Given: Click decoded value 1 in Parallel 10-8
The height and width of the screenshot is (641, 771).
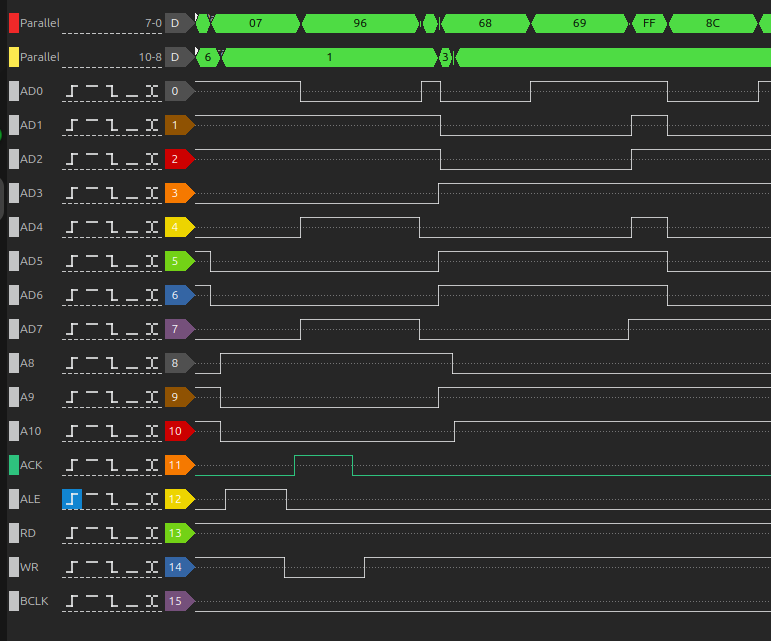Looking at the screenshot, I should pos(329,57).
